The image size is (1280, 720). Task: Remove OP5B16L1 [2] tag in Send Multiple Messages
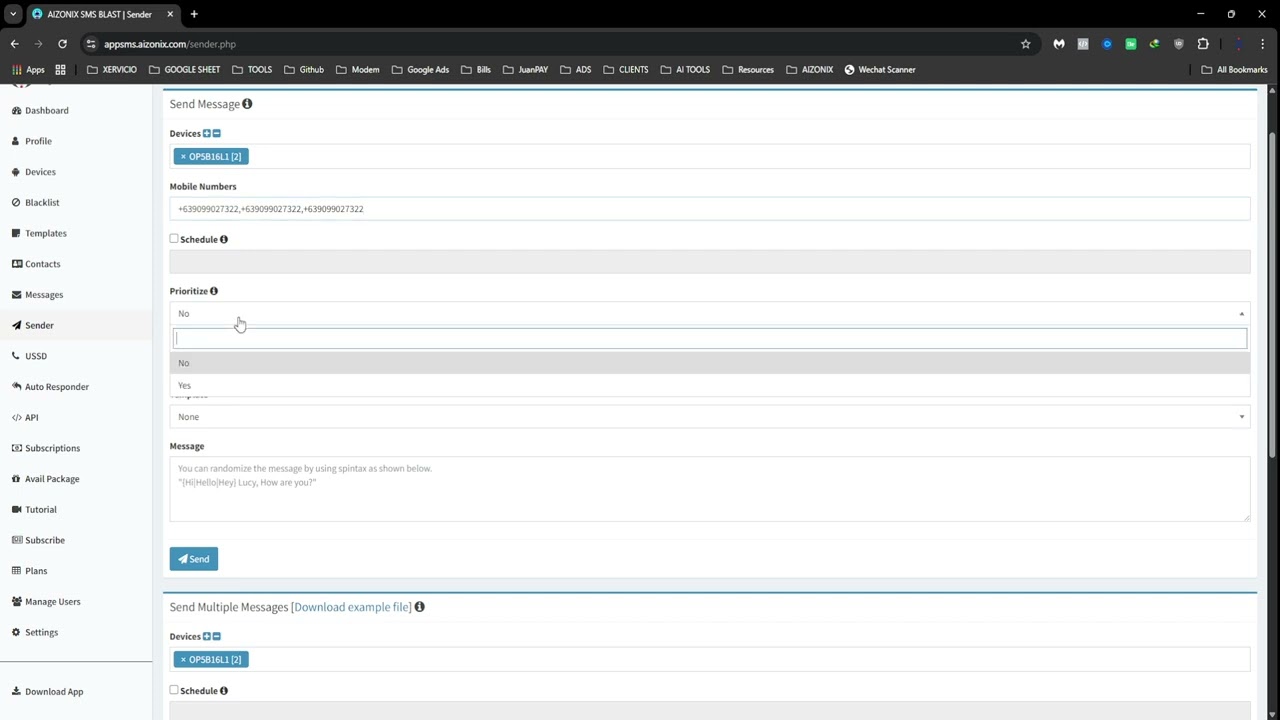tap(183, 659)
